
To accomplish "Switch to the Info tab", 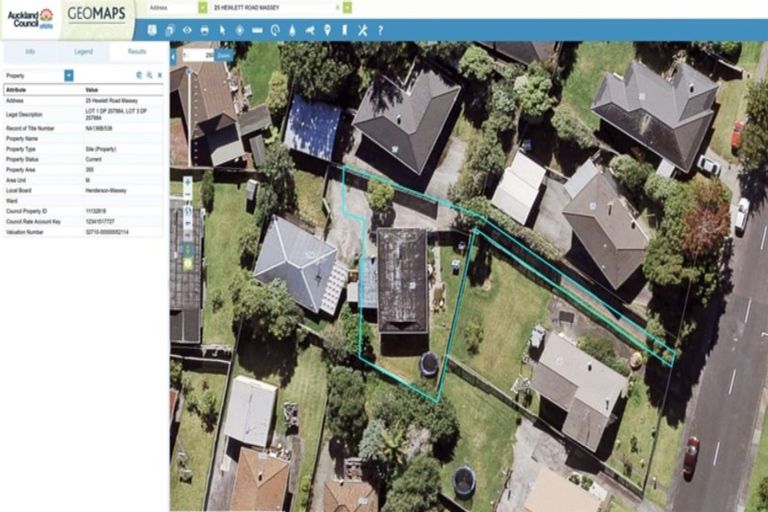I will click(30, 51).
